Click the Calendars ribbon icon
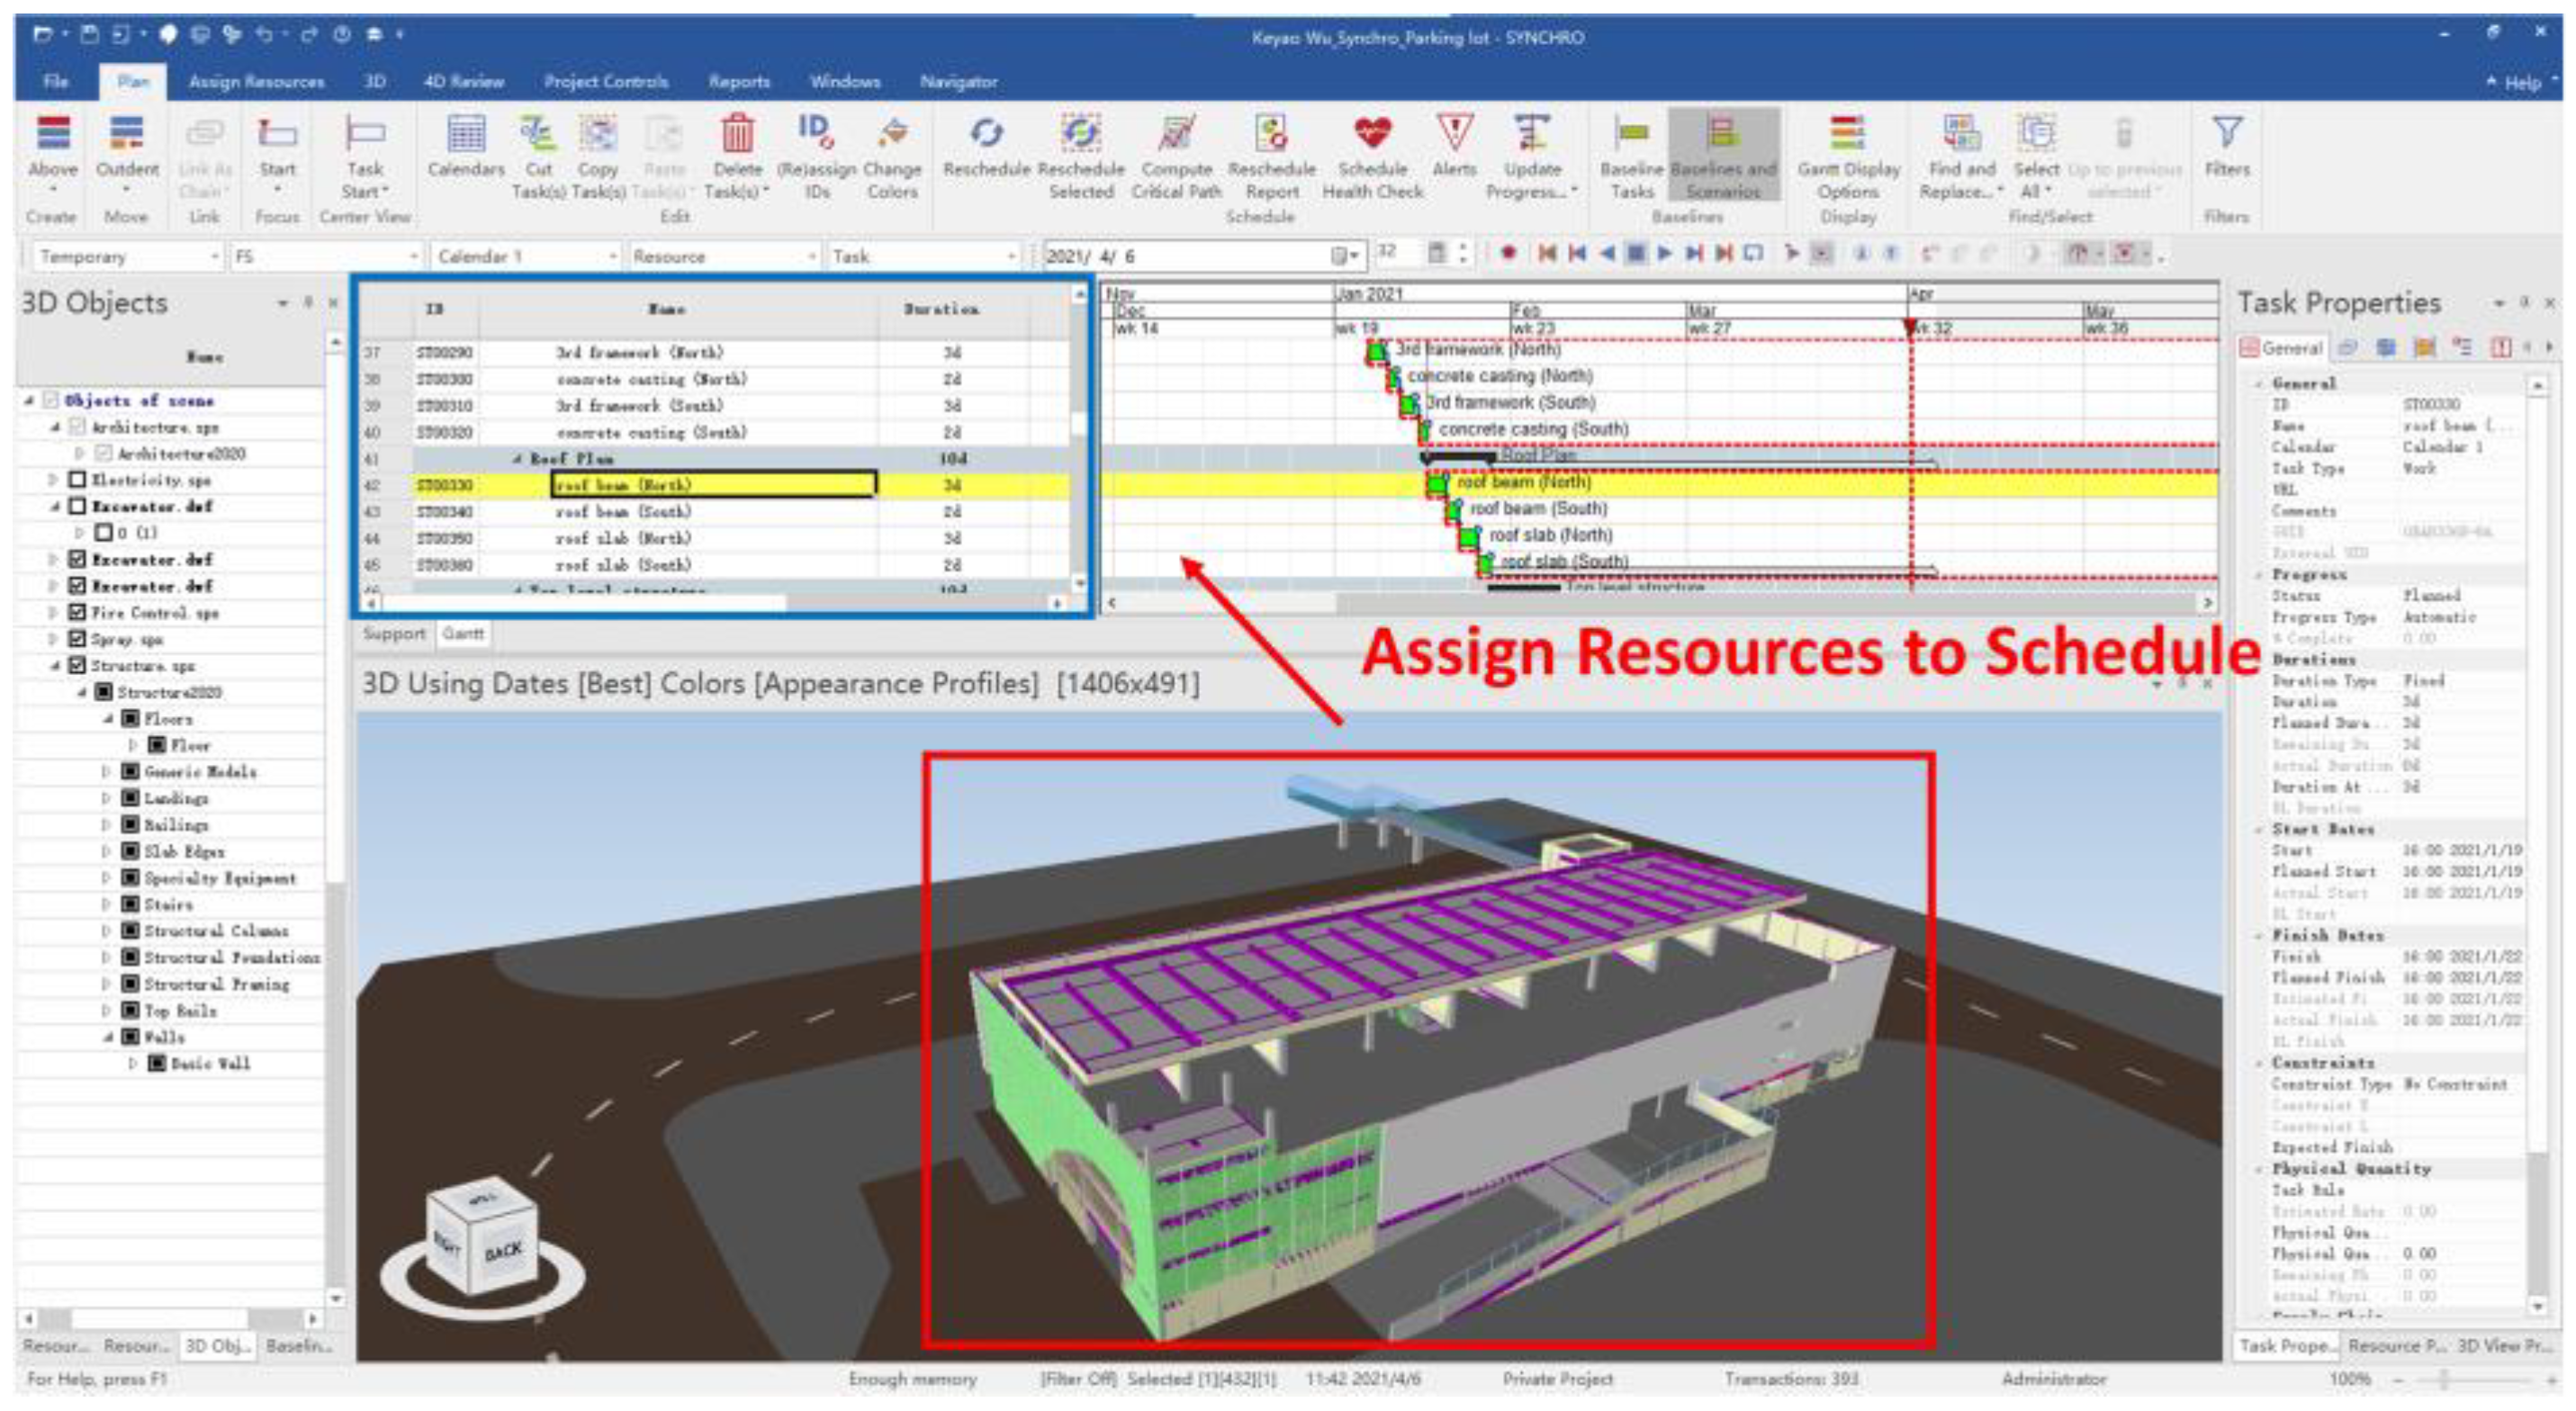Screen dimensions: 2576x1411 tap(465, 134)
